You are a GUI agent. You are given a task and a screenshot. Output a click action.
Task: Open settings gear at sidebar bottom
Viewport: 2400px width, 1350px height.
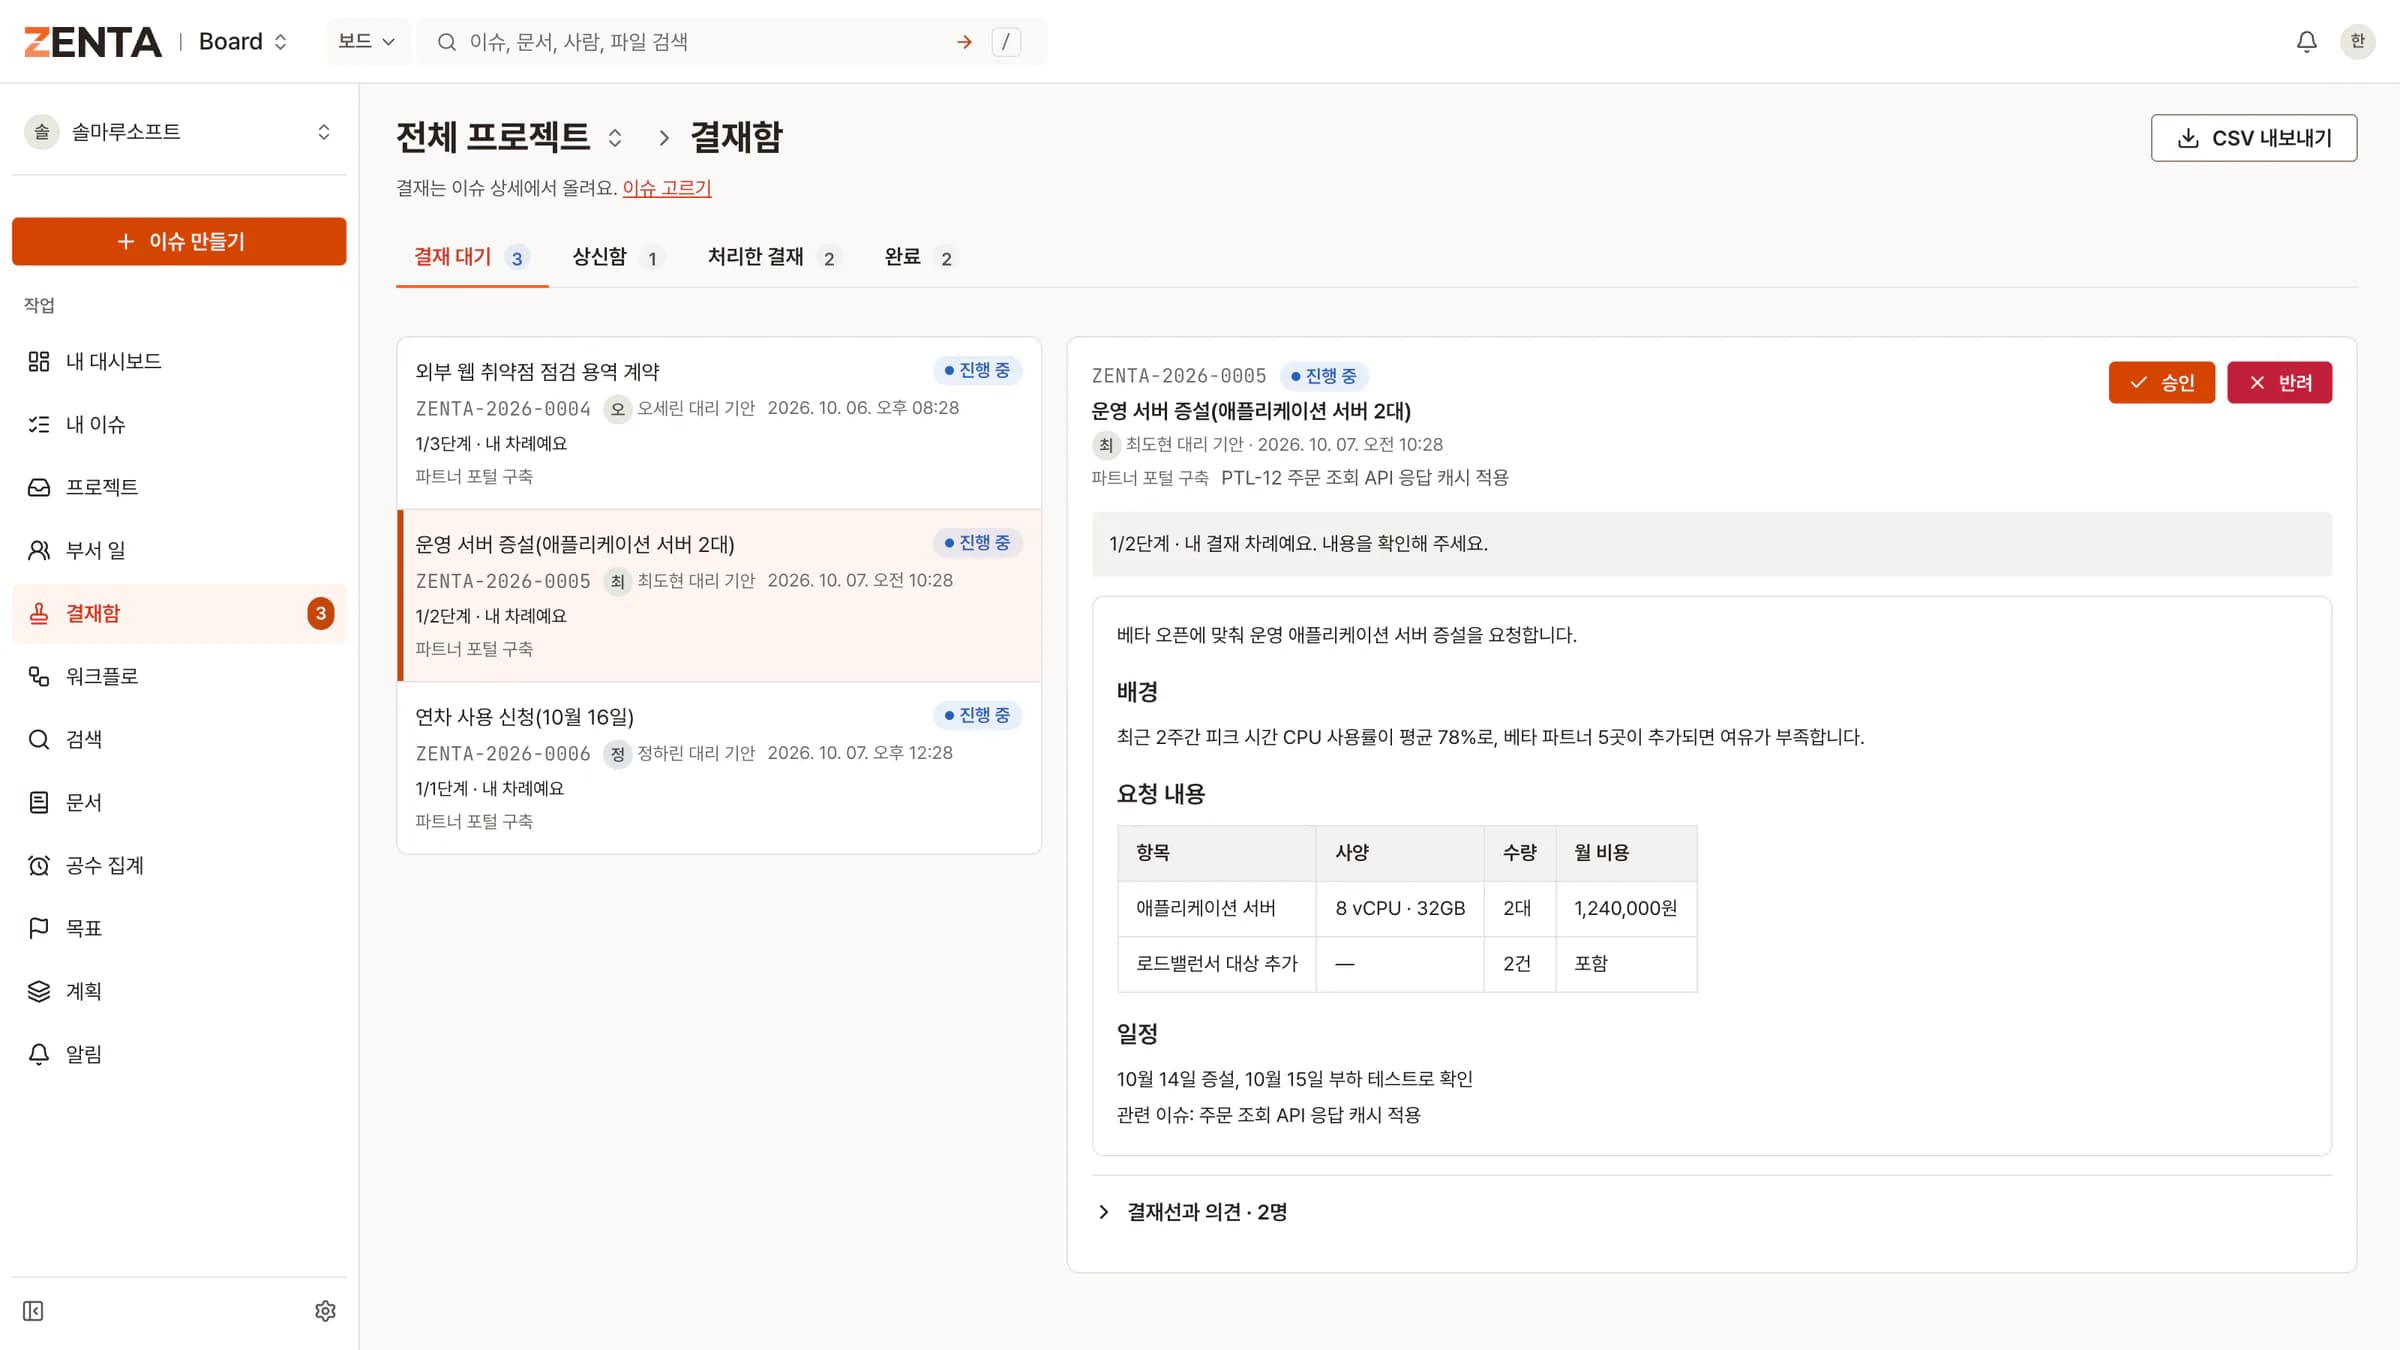[x=325, y=1311]
